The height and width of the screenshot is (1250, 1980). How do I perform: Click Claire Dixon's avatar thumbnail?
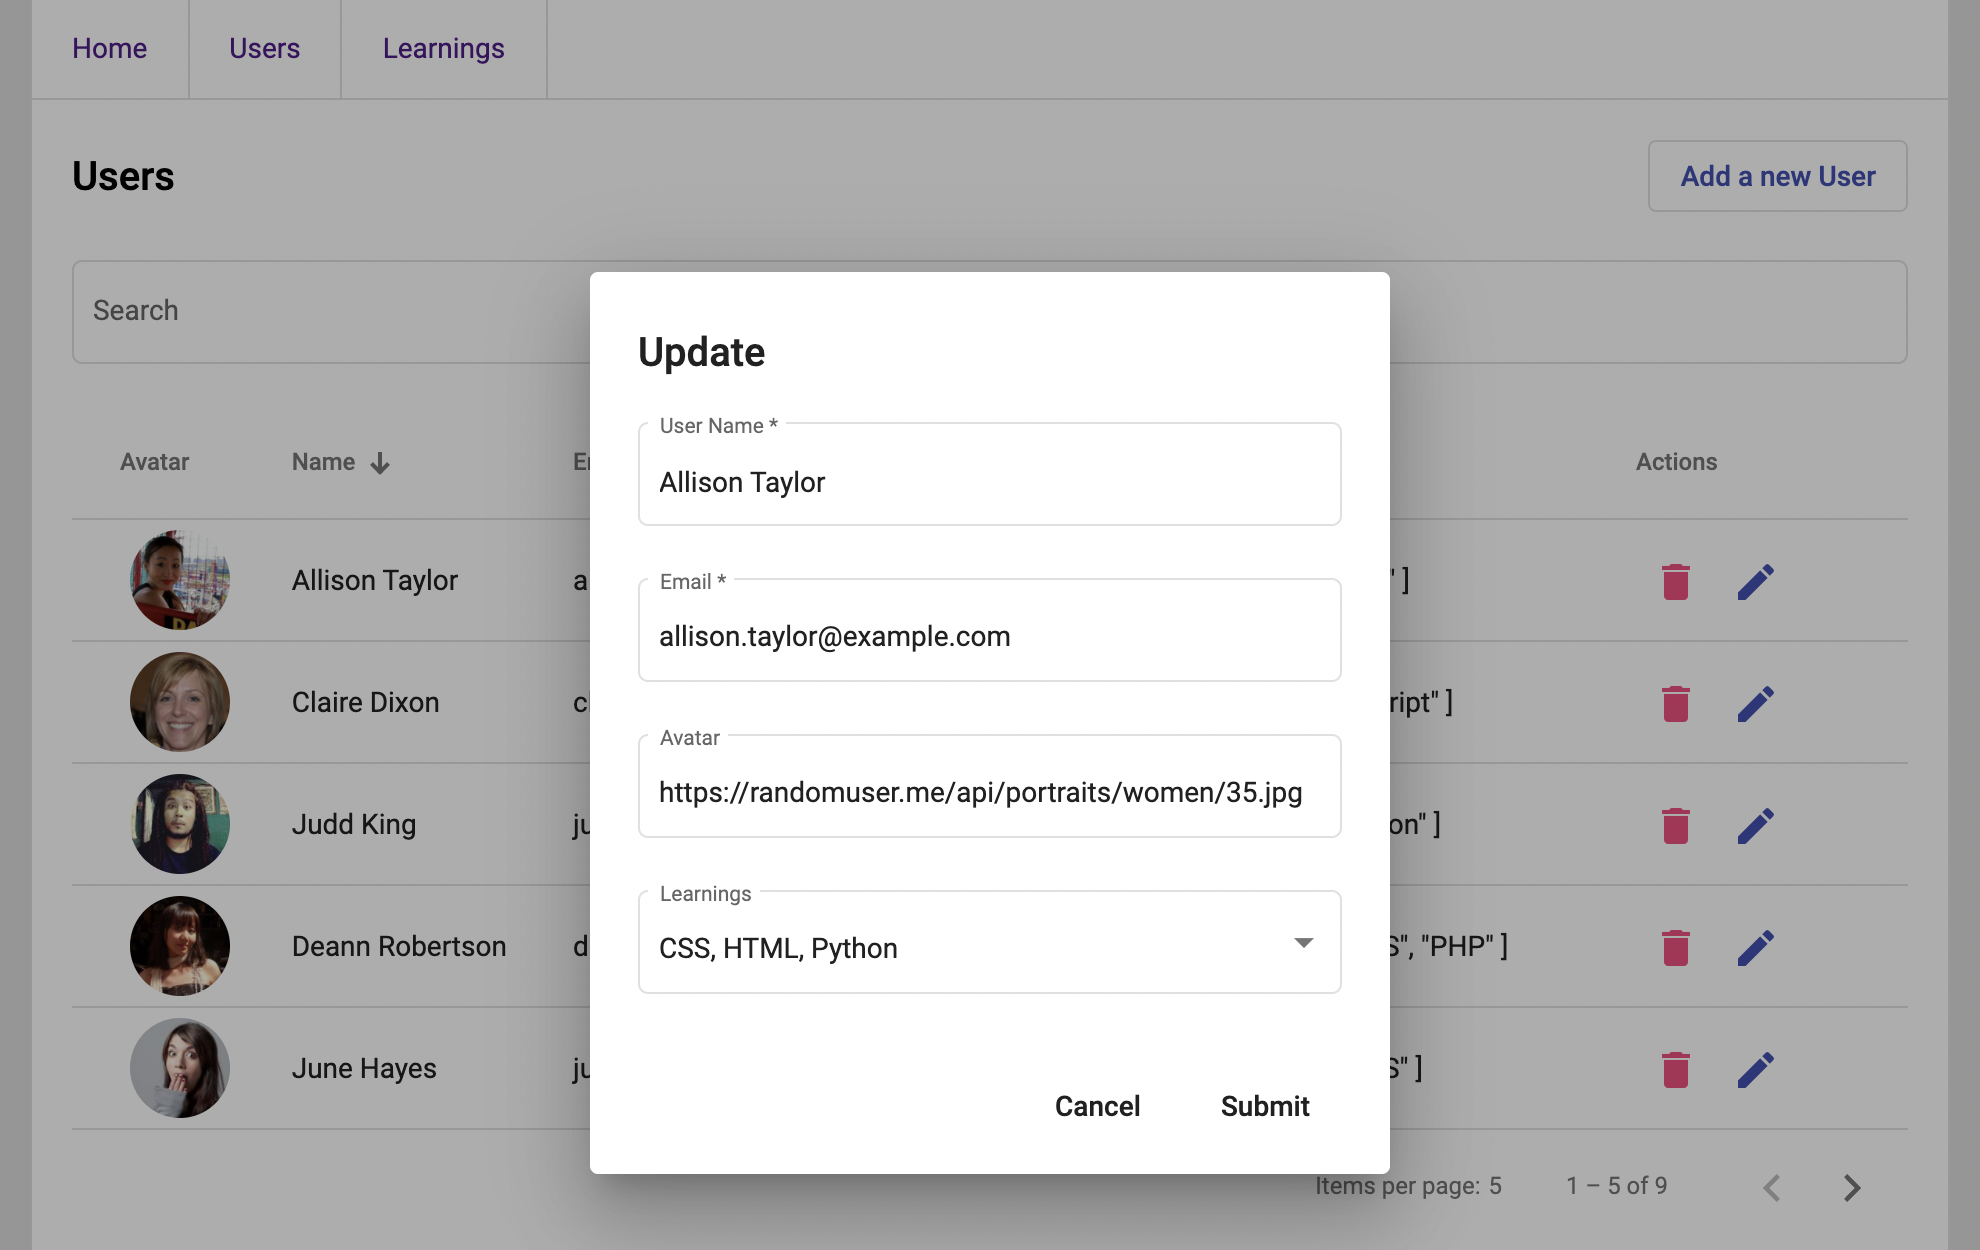[x=180, y=702]
